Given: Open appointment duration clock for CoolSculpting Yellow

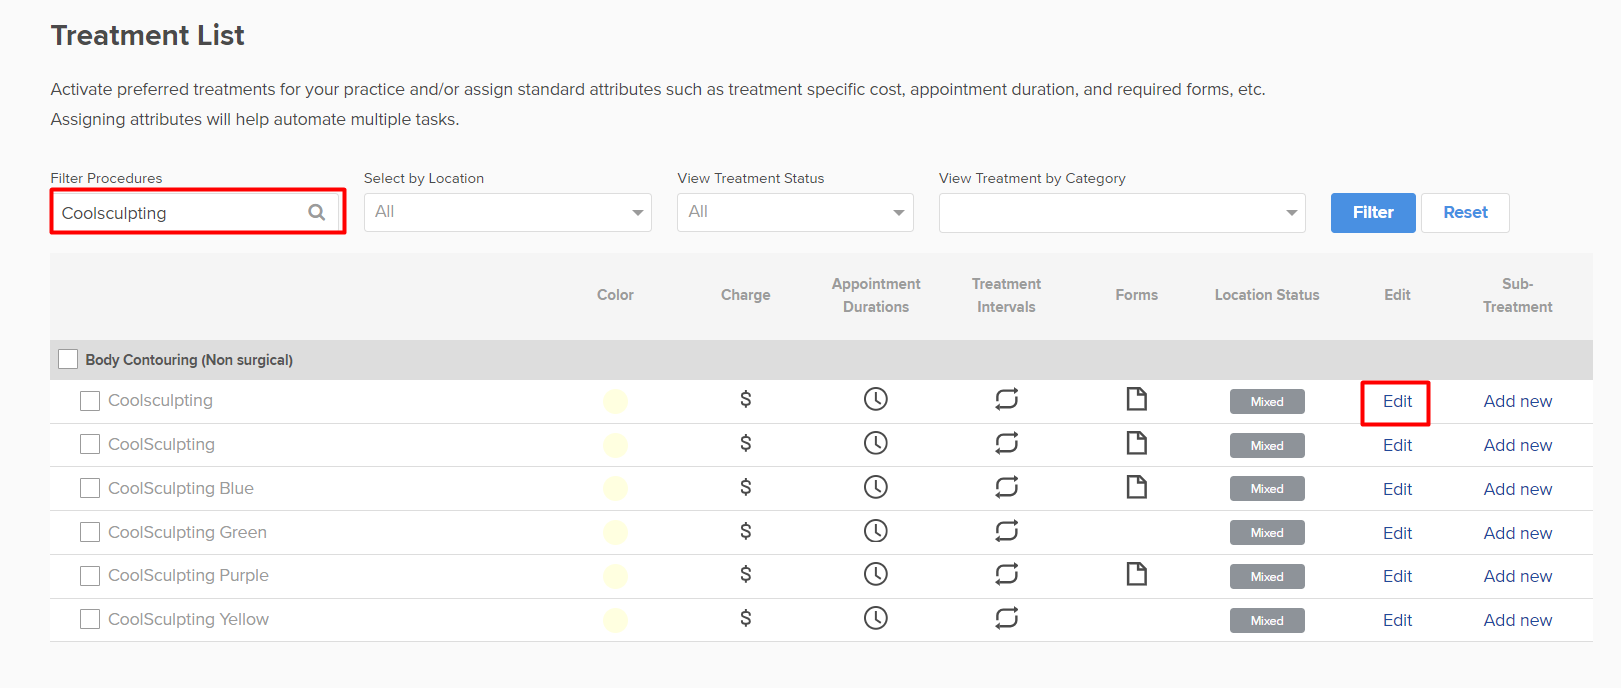Looking at the screenshot, I should point(875,618).
